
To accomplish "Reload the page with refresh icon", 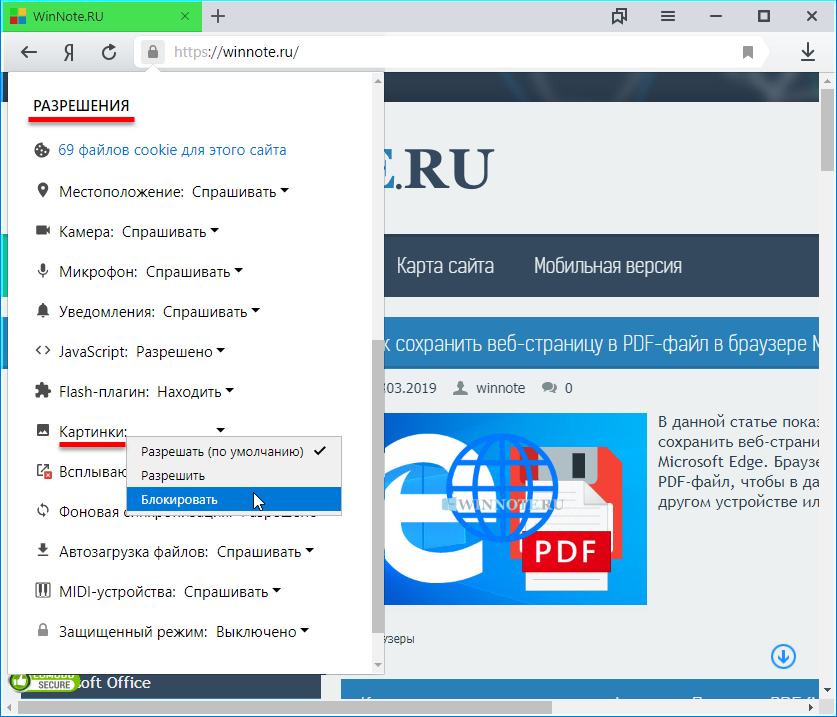I will pos(109,52).
